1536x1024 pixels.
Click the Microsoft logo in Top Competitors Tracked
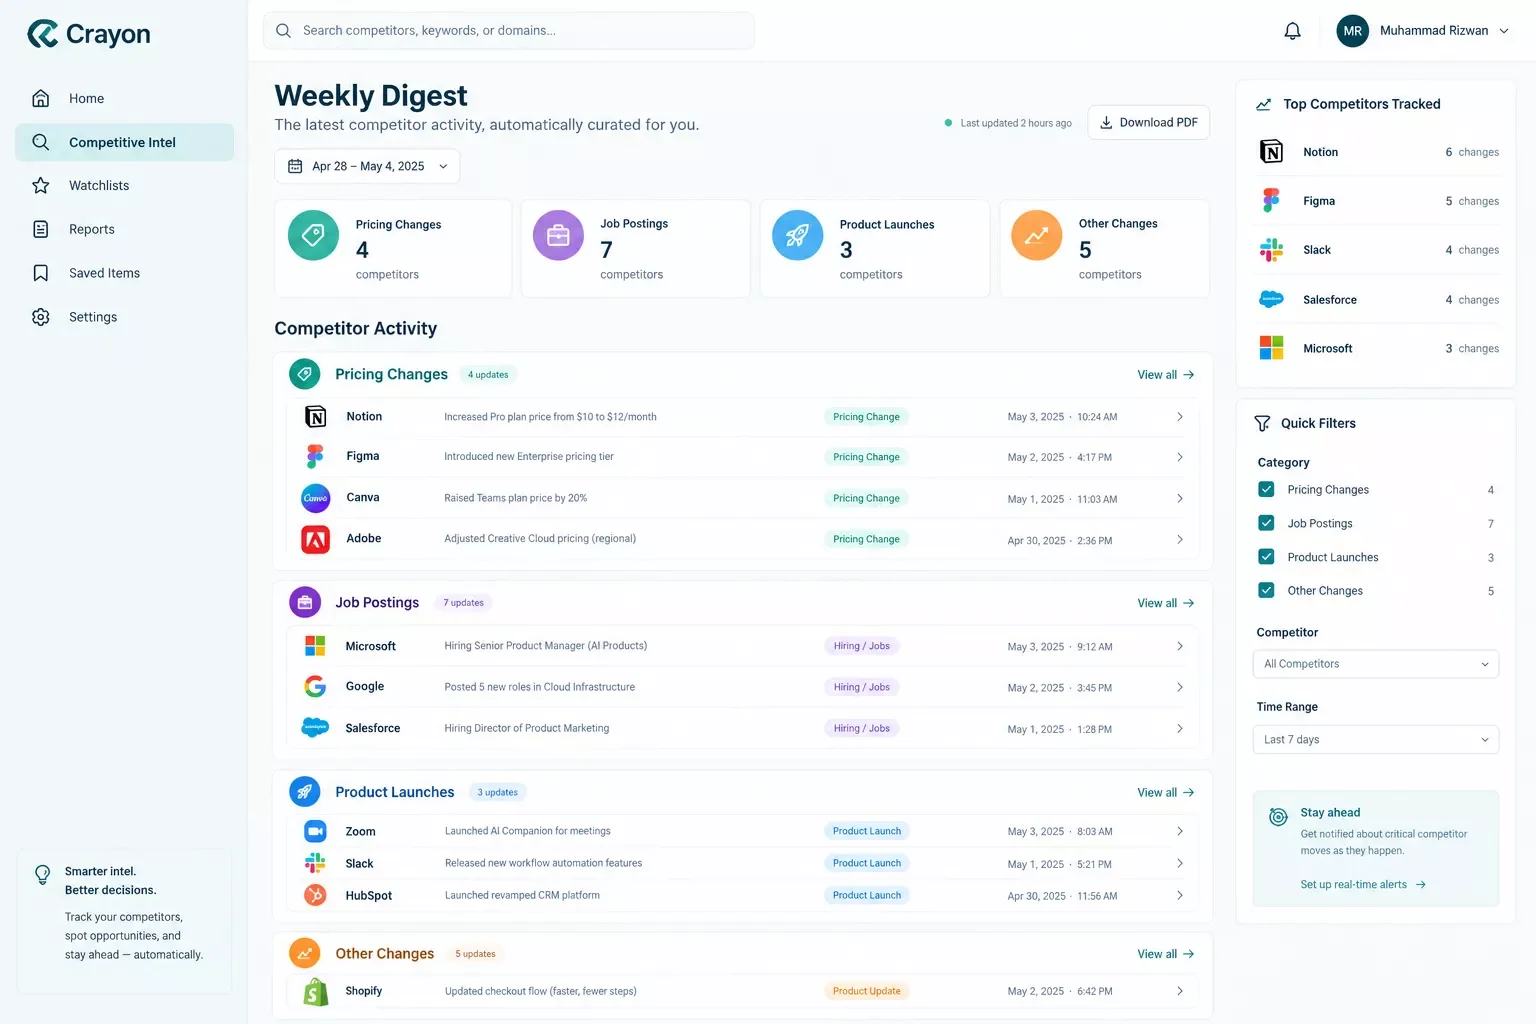click(1271, 348)
